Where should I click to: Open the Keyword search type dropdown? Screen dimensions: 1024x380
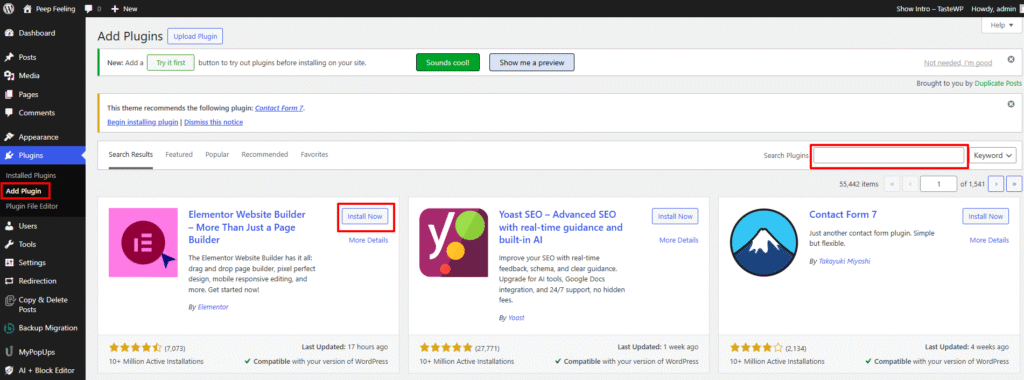(993, 155)
